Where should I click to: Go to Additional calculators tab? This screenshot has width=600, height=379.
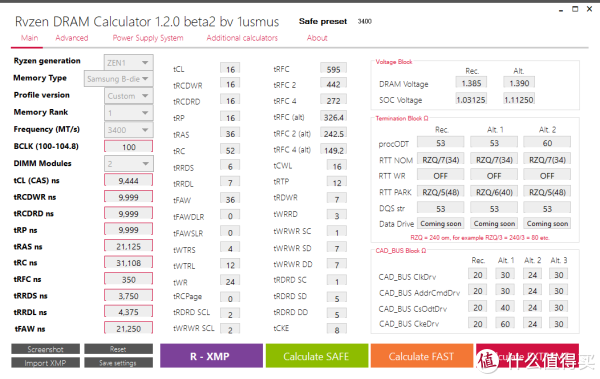242,38
